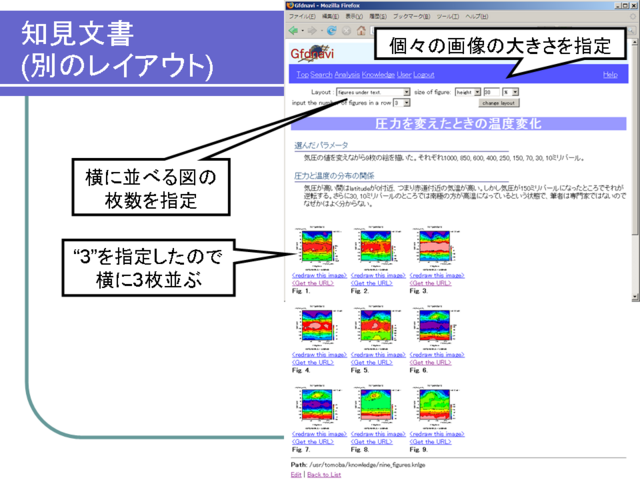Screen dimensions: 640x480
Task: Open the 編集(E) menu
Action: [330, 16]
